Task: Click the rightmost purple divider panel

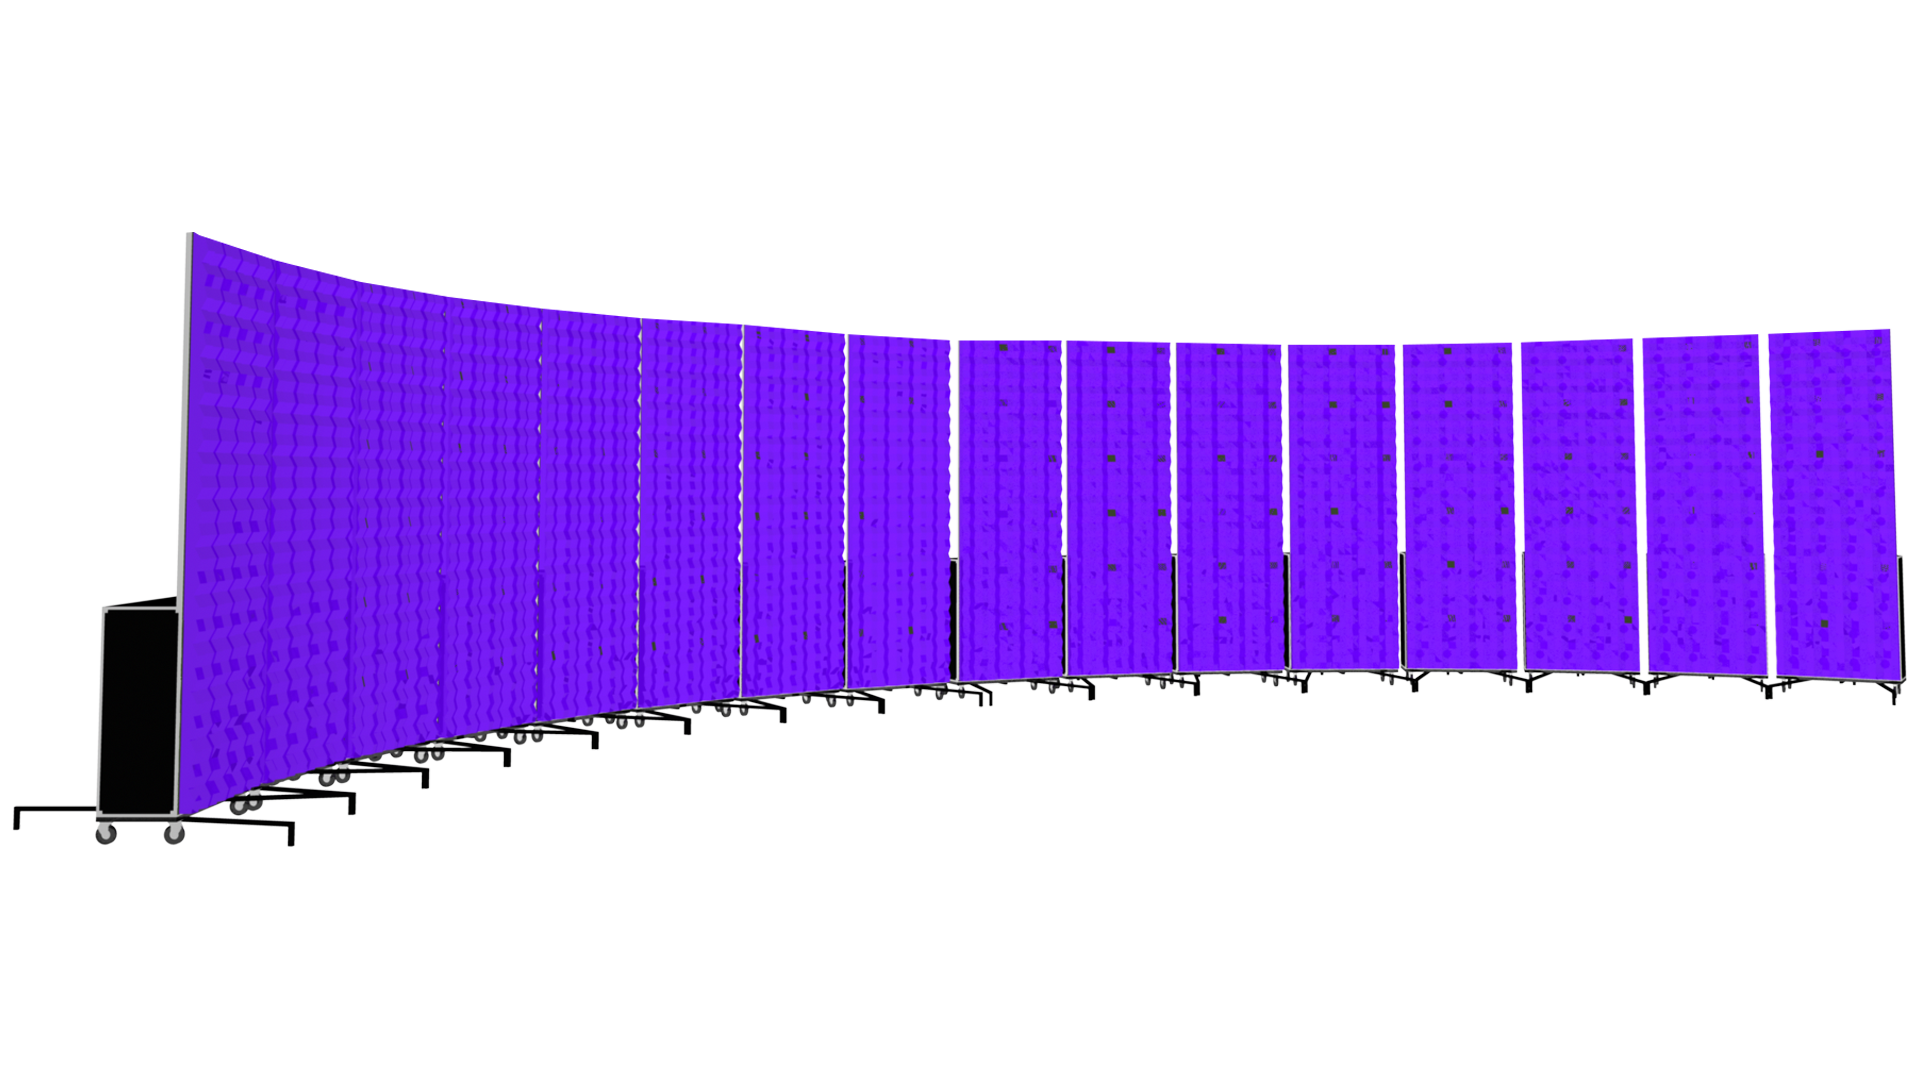Action: click(x=1831, y=450)
